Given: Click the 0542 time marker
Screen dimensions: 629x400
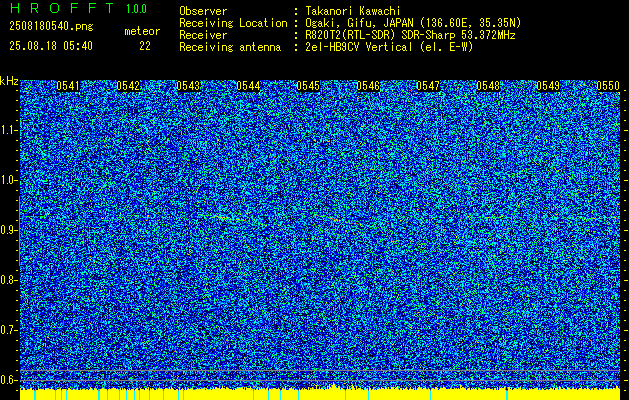Looking at the screenshot, I should pyautogui.click(x=128, y=86).
